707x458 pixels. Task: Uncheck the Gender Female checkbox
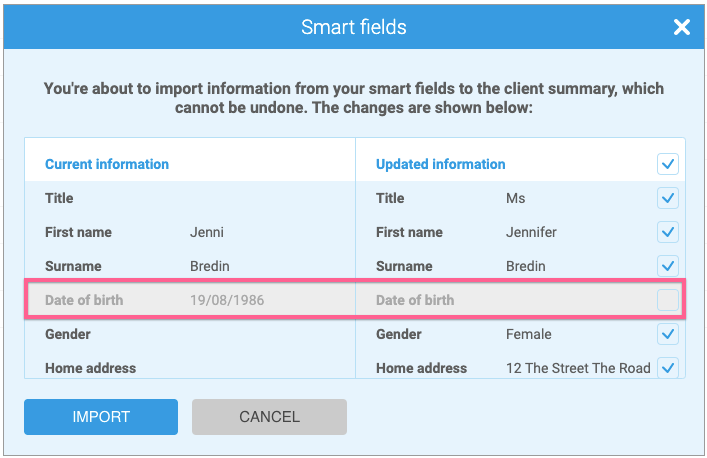point(667,334)
